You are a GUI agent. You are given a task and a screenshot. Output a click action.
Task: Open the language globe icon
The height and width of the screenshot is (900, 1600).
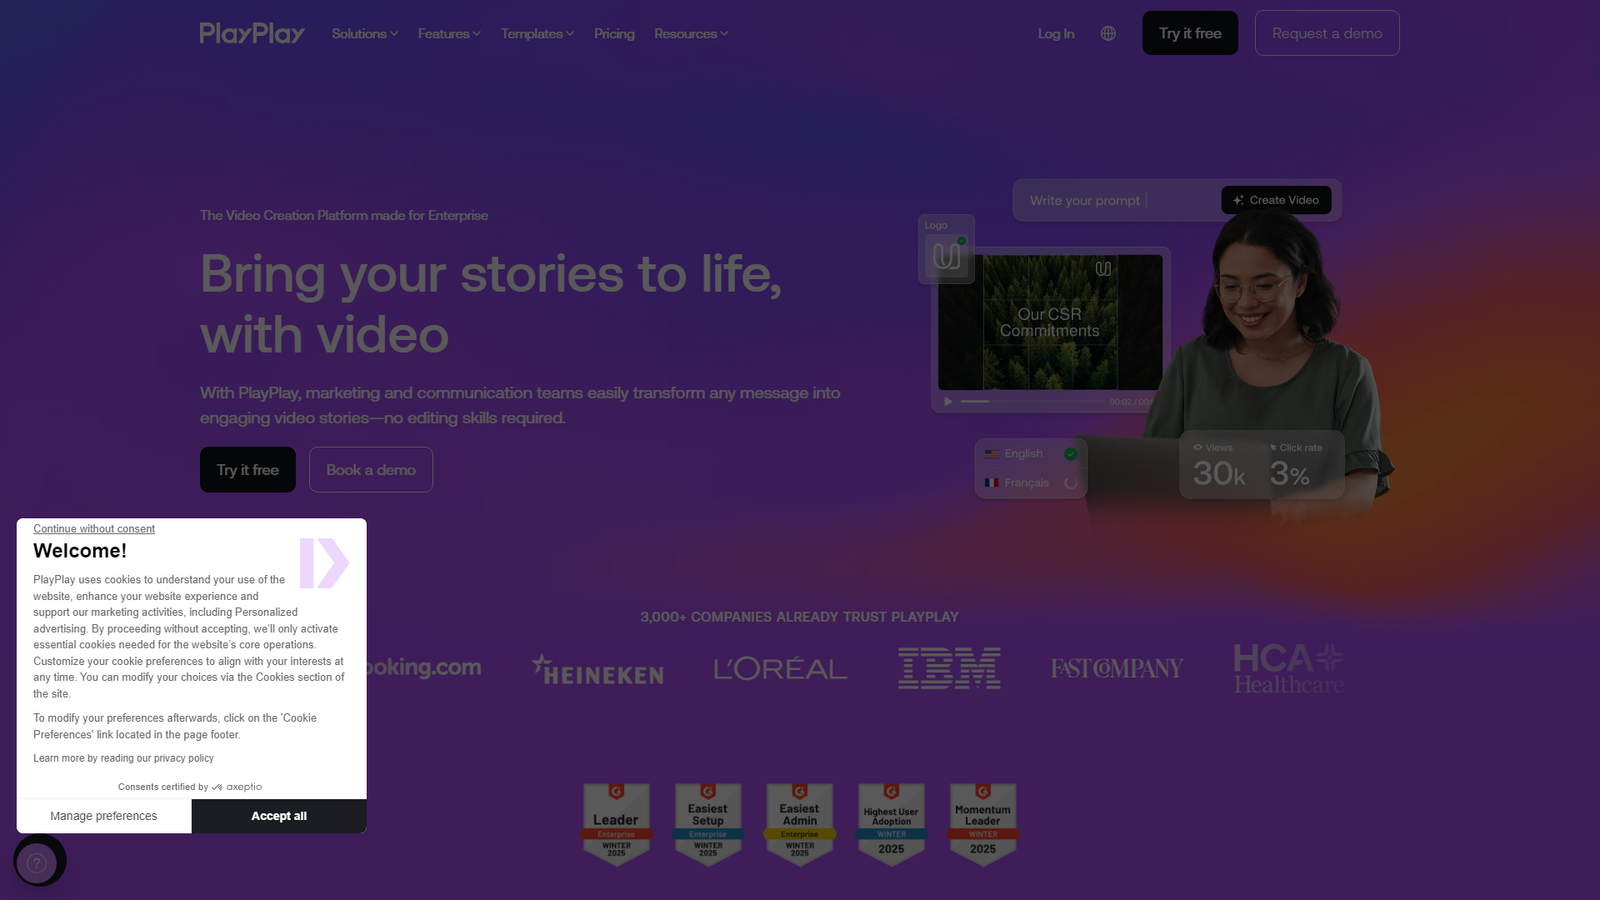pyautogui.click(x=1108, y=33)
